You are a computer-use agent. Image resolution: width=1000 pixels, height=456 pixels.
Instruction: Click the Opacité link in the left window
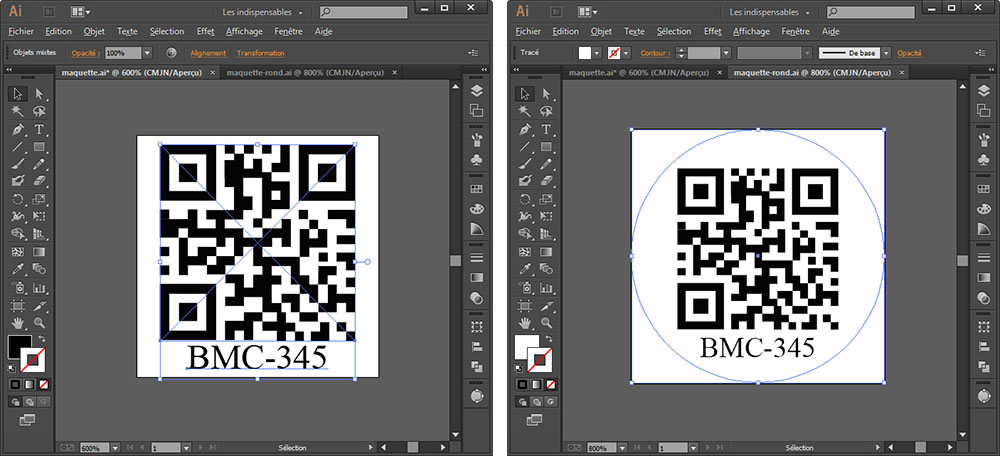point(85,54)
